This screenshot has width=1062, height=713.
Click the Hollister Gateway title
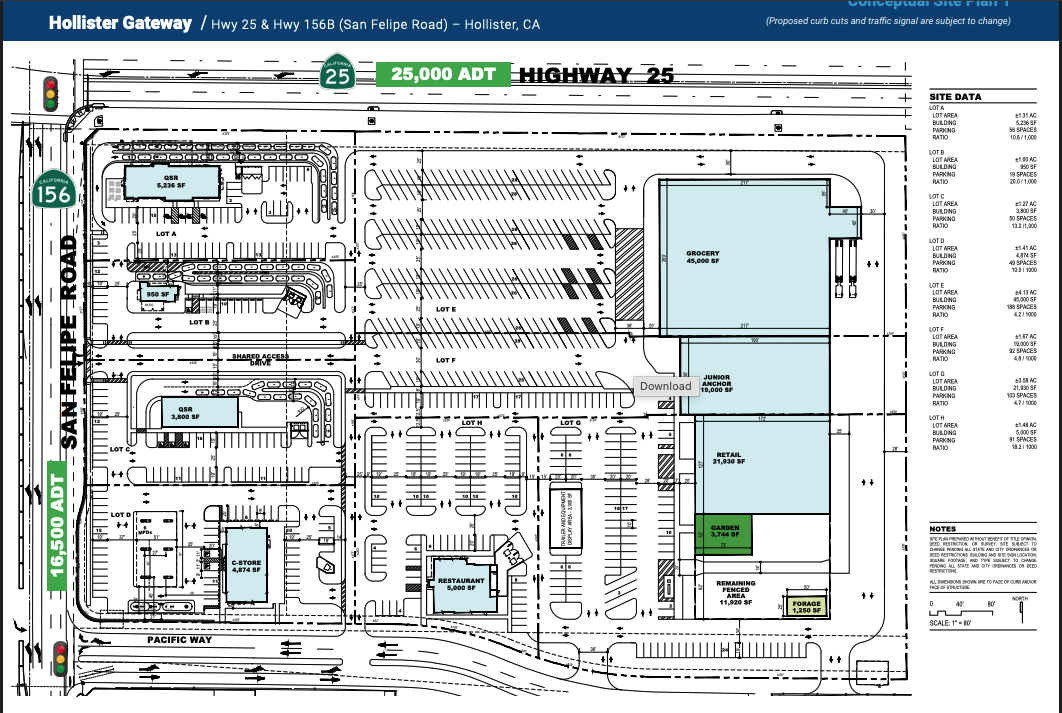(120, 23)
